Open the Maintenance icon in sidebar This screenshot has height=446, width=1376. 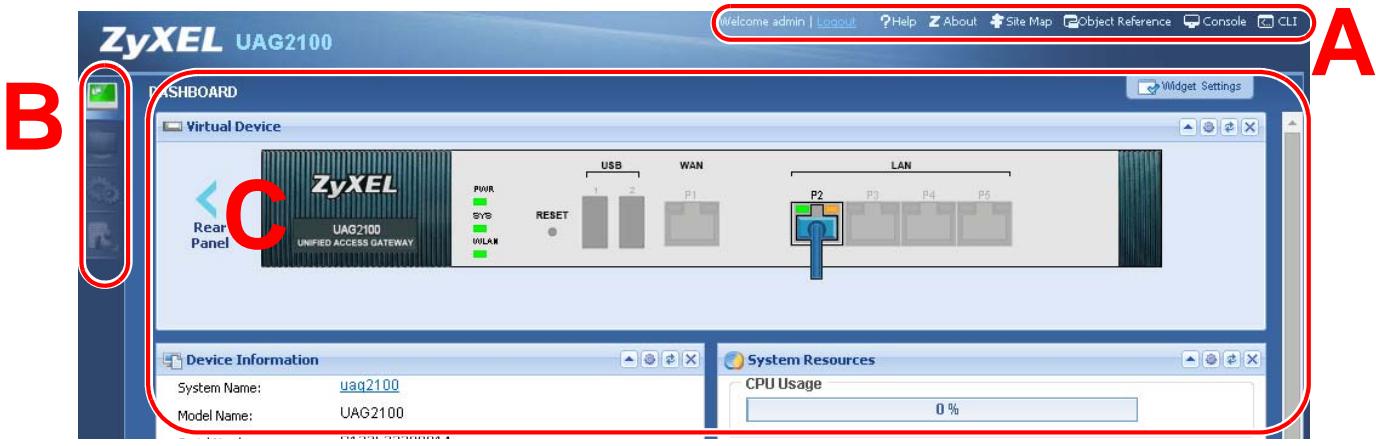[104, 235]
